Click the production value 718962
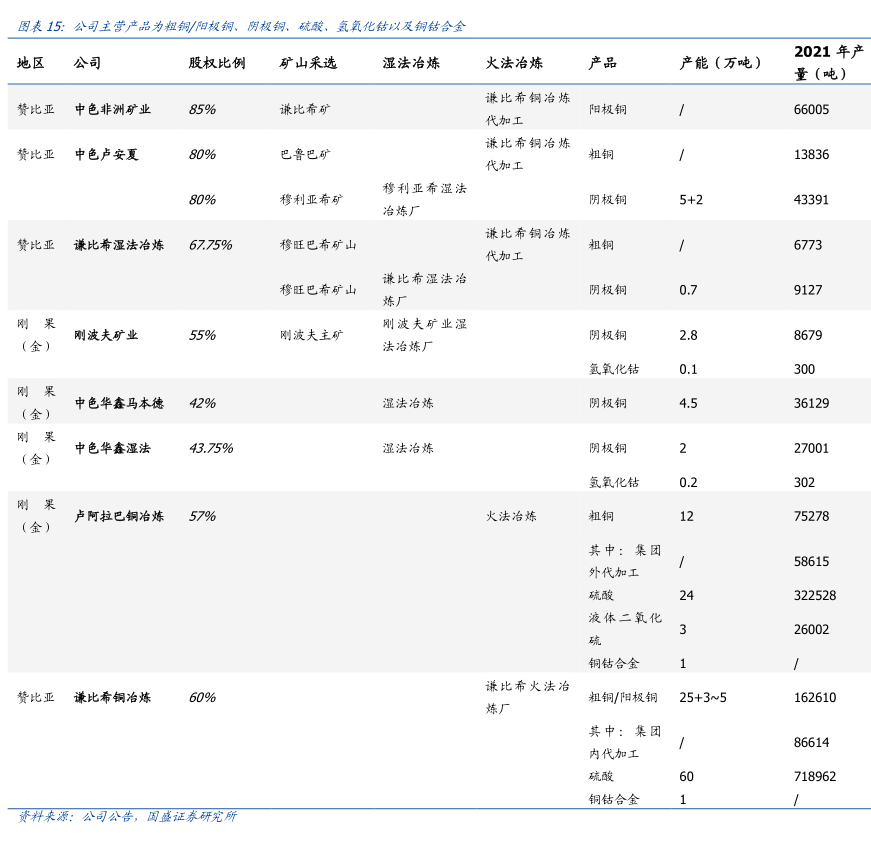This screenshot has height=843, width=871. pos(814,776)
